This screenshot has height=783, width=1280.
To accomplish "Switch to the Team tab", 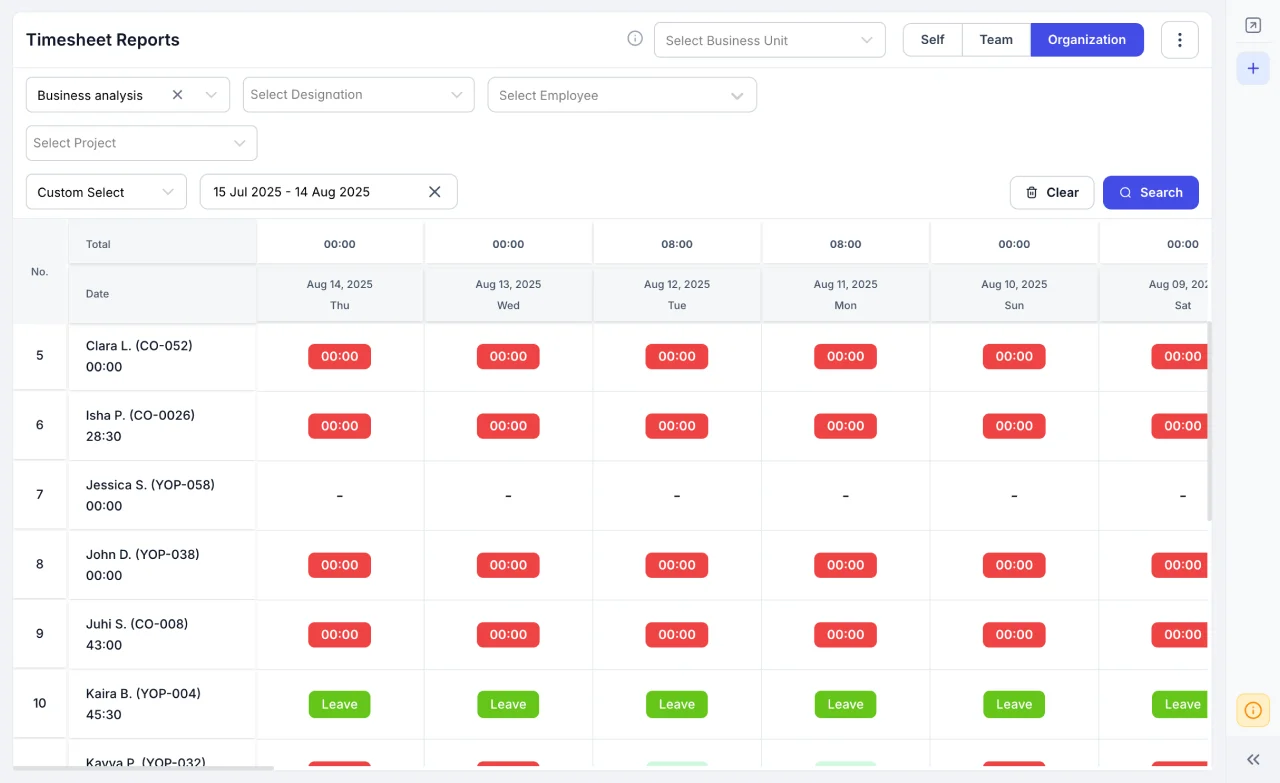I will click(x=996, y=40).
